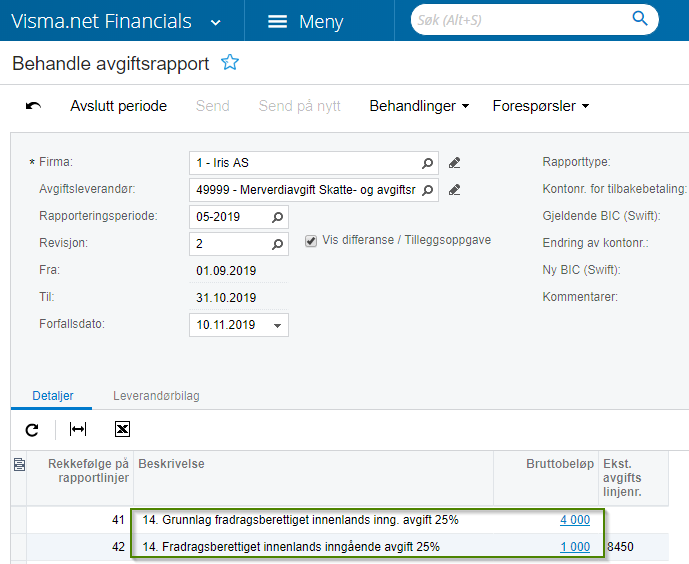Image resolution: width=689 pixels, height=564 pixels.
Task: Open the Forespørsler dropdown menu
Action: tap(541, 106)
